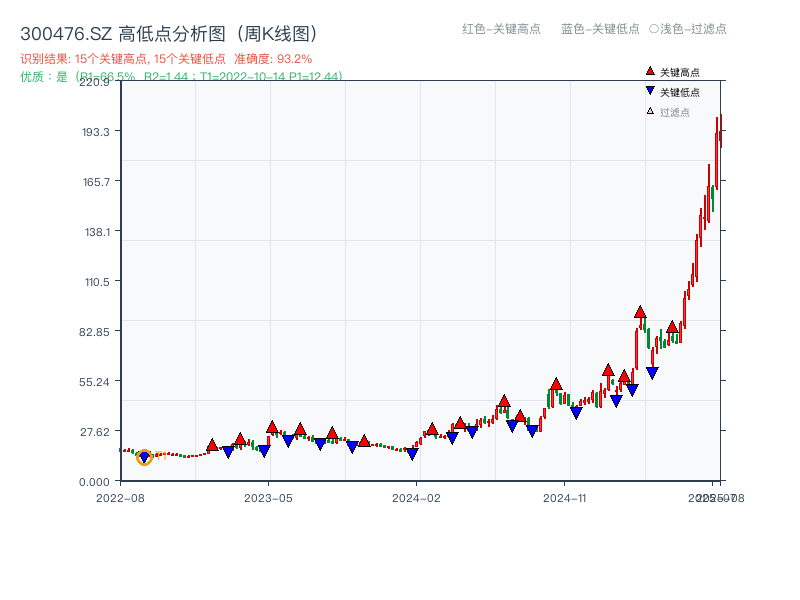800x600 pixels.
Task: Select the last red key-high marker before the rally
Action: click(672, 327)
